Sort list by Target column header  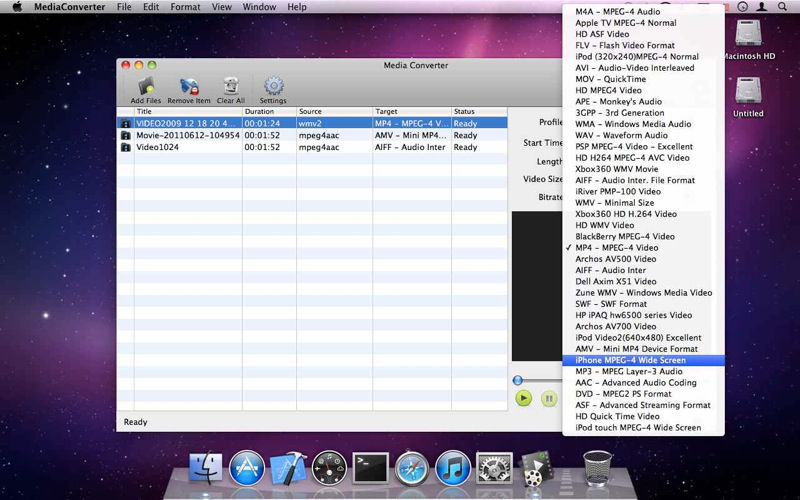coord(412,111)
